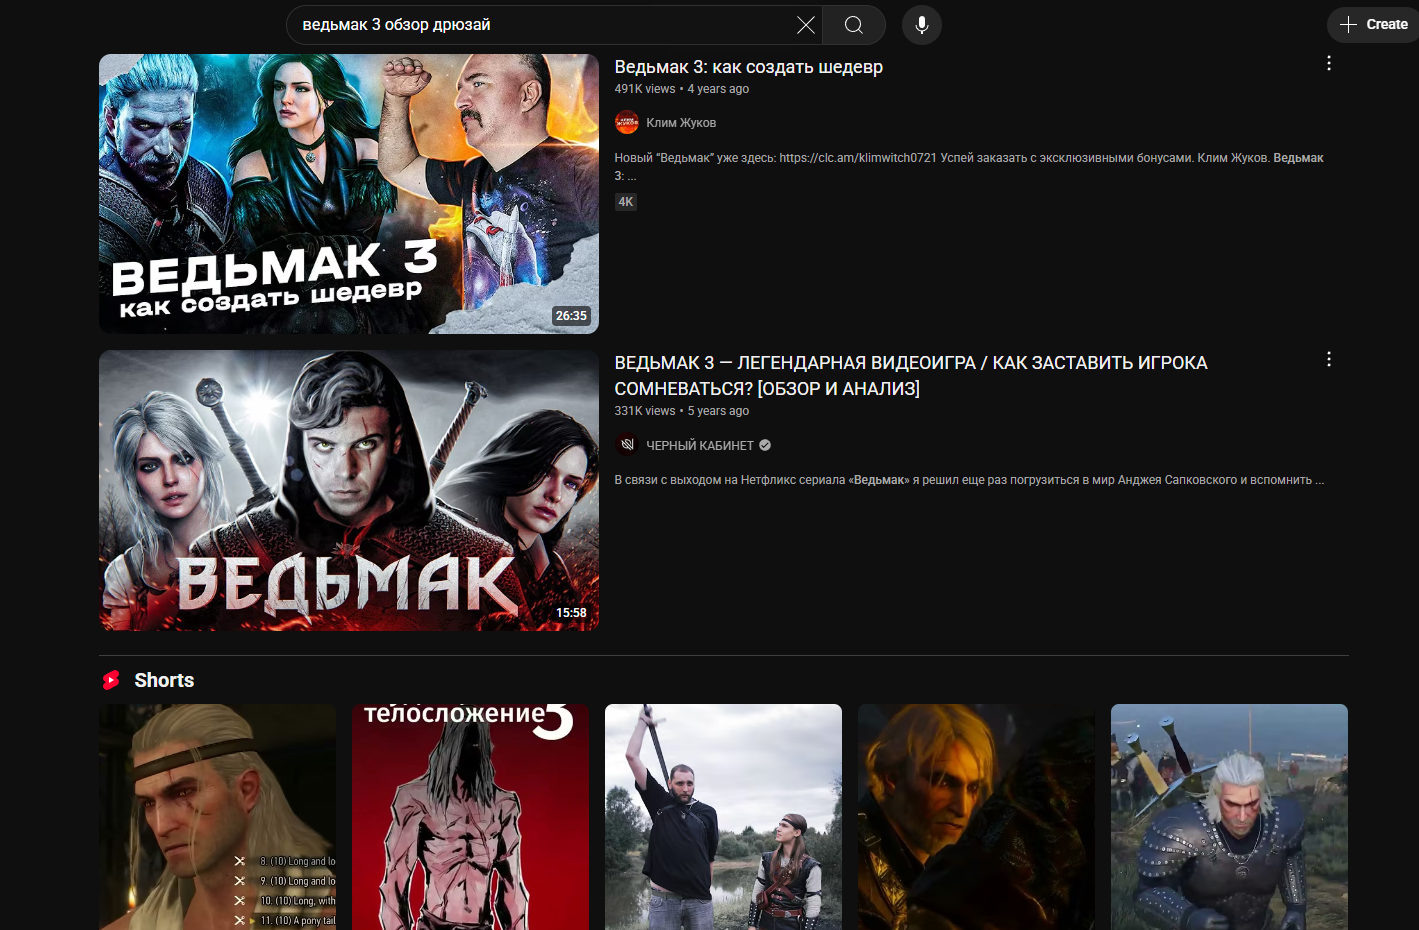Image resolution: width=1419 pixels, height=930 pixels.
Task: Open the Клим Жуков channel avatar
Action: point(627,122)
